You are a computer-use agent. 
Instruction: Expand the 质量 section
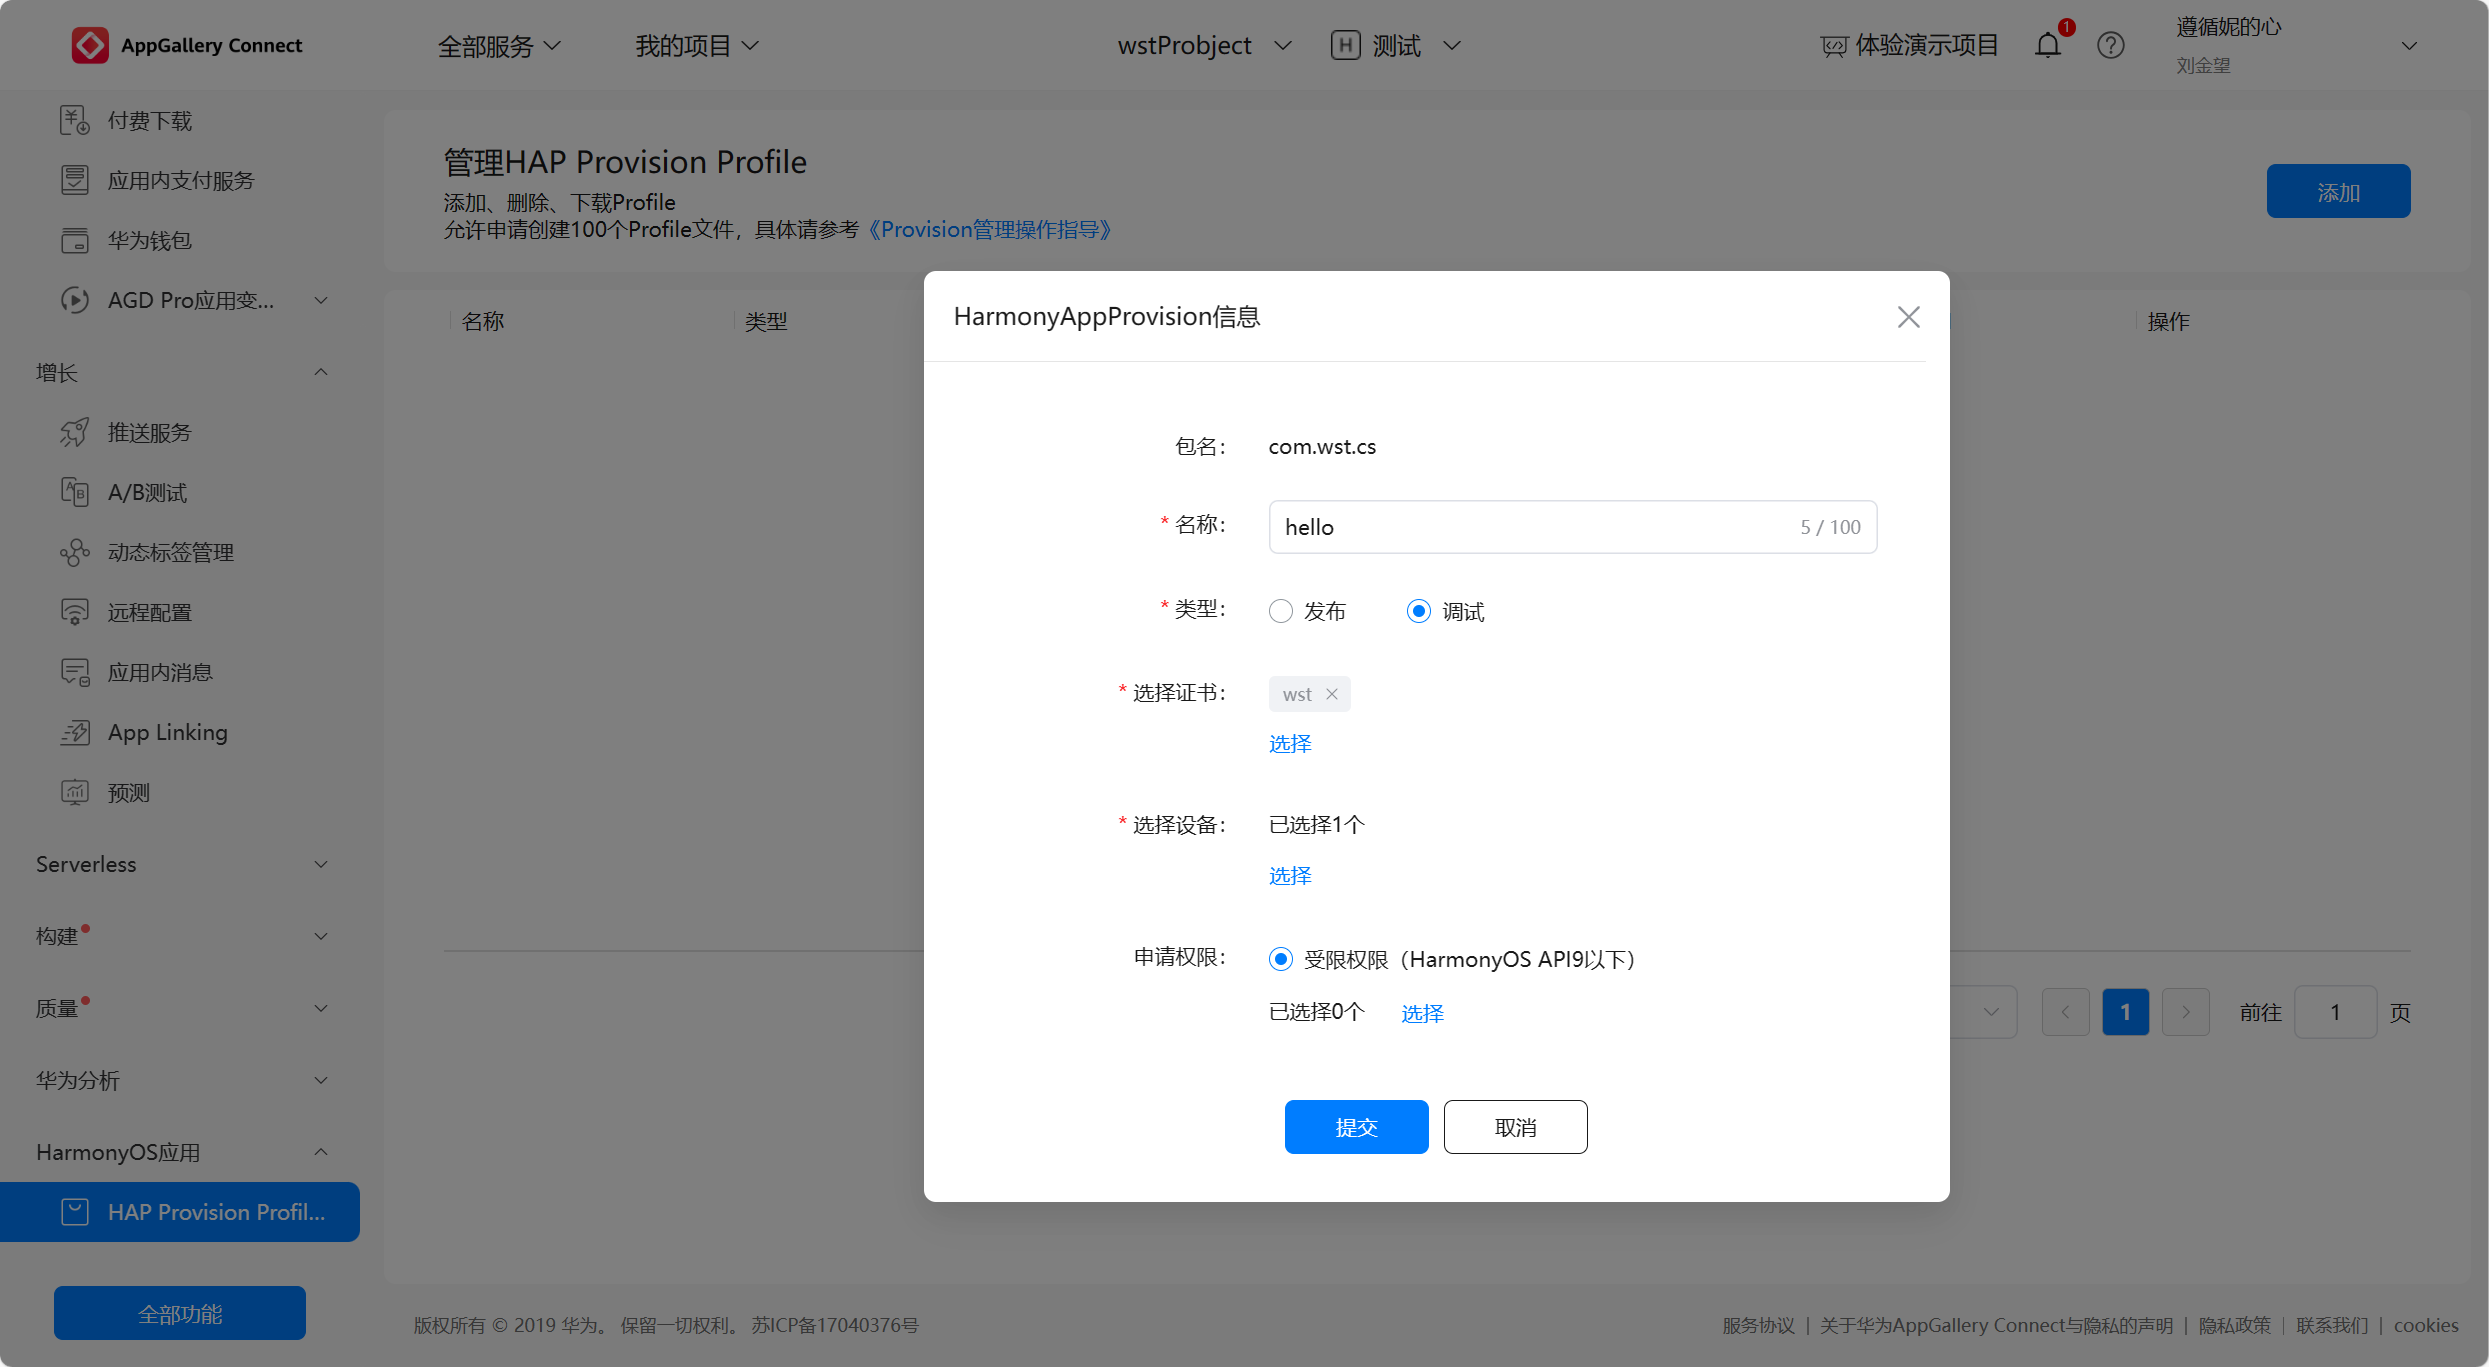point(321,1008)
